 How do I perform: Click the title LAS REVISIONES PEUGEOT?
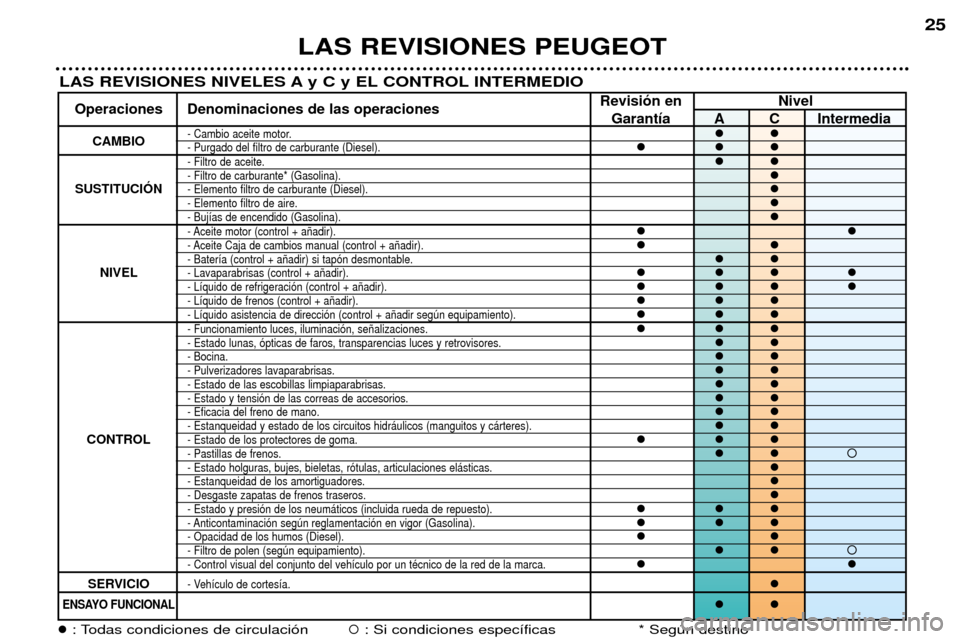click(x=482, y=47)
